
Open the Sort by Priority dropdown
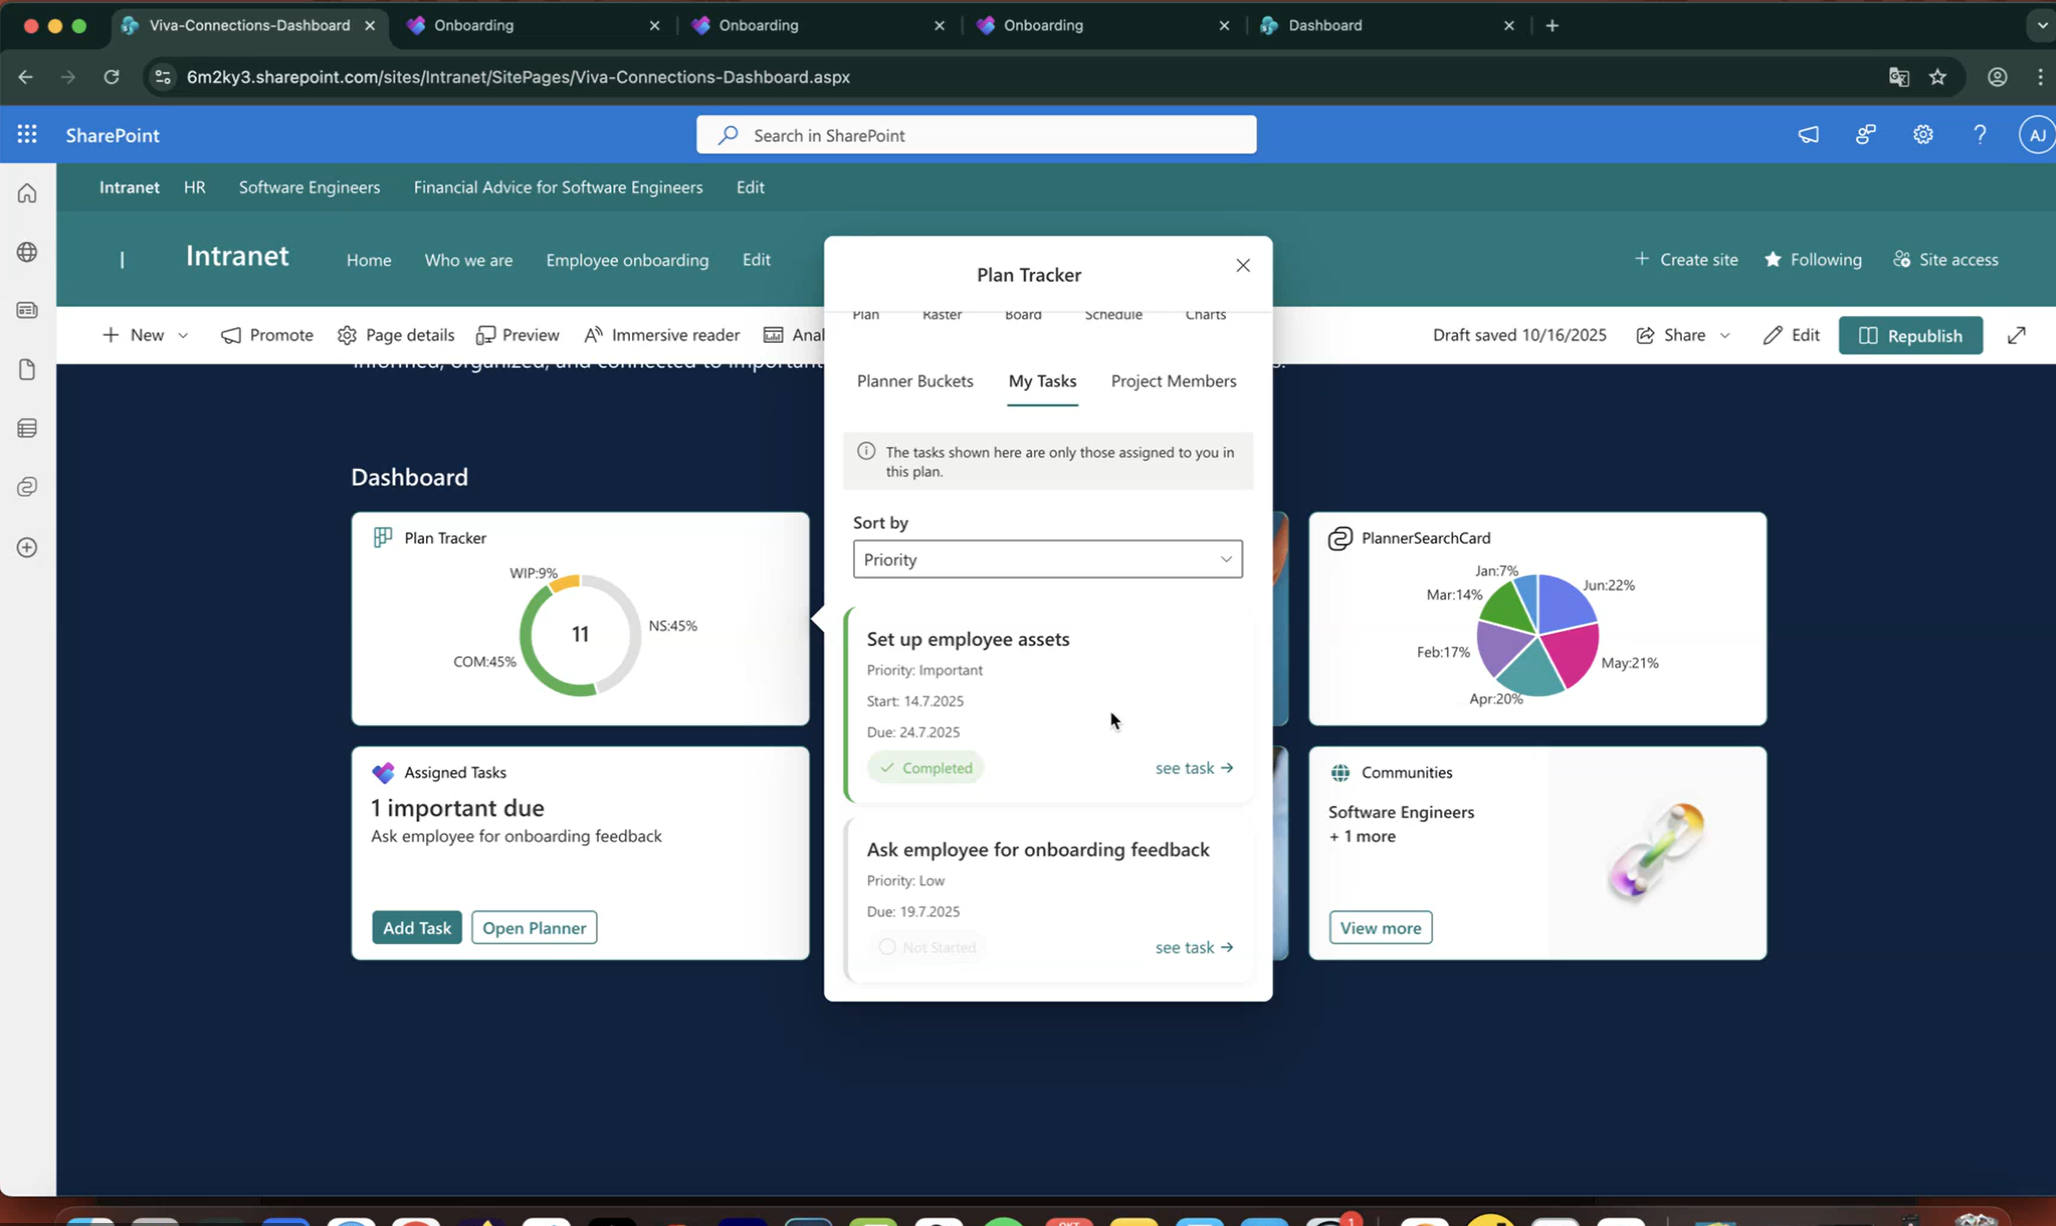coord(1047,559)
